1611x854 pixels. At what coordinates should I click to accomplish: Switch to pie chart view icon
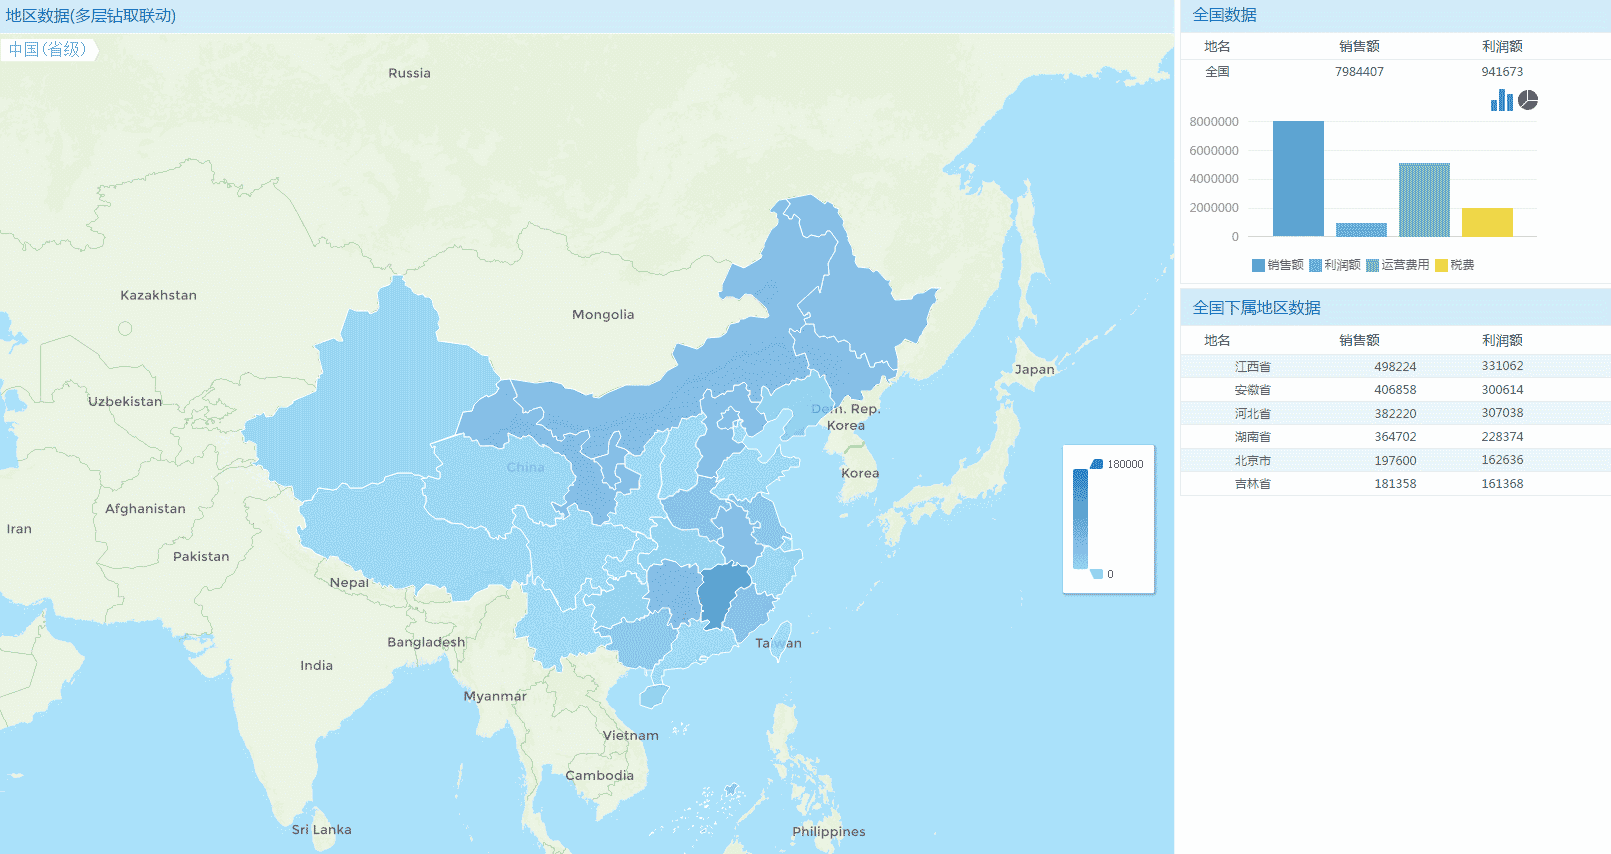pos(1528,100)
